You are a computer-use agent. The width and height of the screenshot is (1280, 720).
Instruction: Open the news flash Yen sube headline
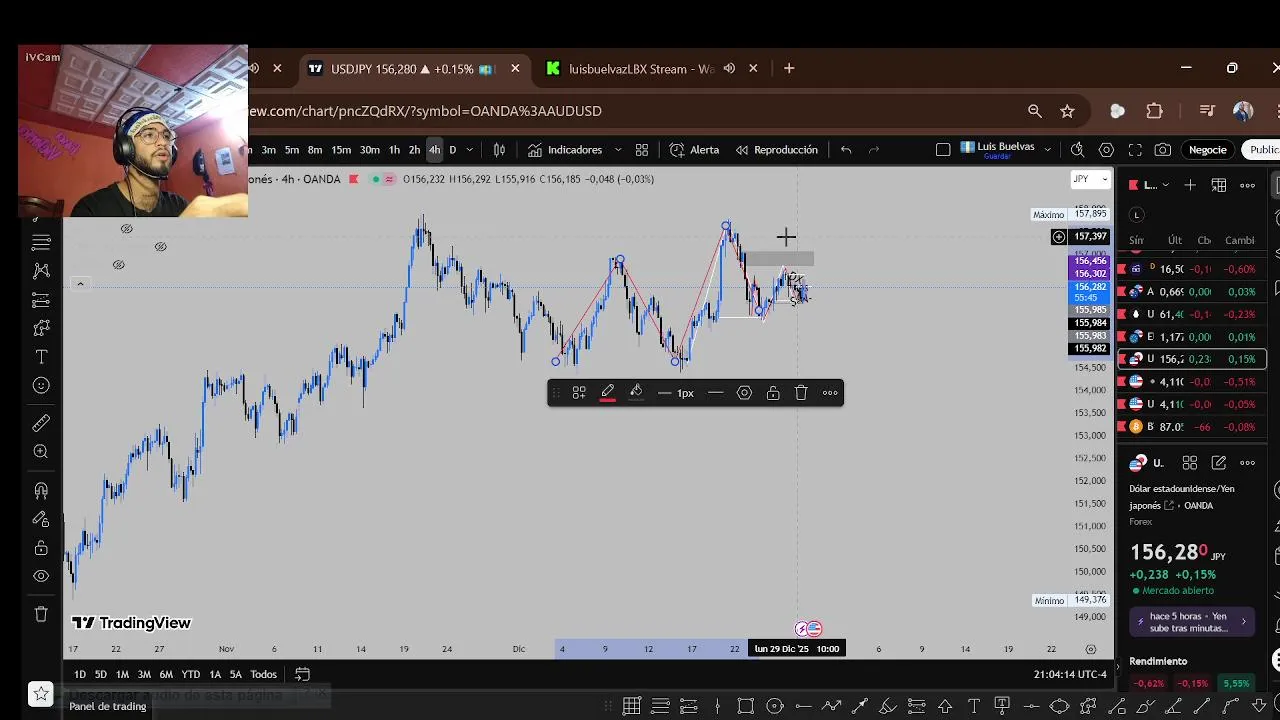tap(1191, 622)
